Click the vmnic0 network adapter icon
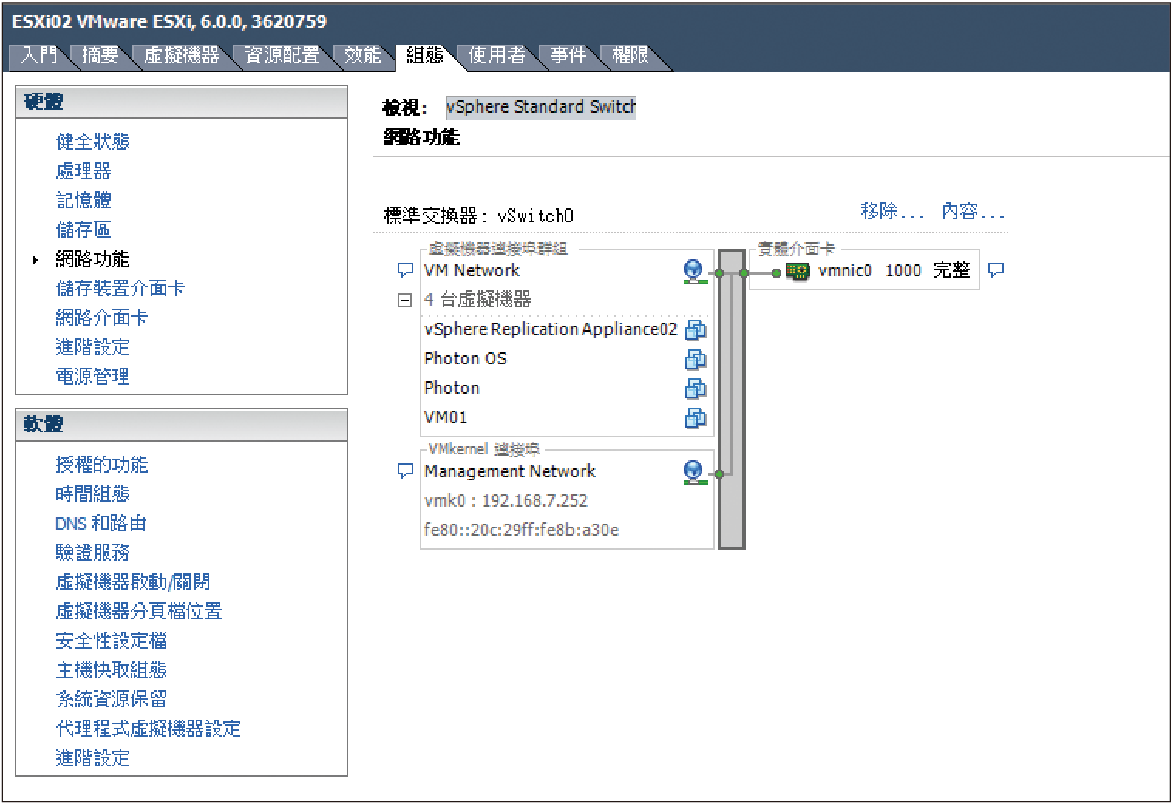The width and height of the screenshot is (1173, 805). pyautogui.click(x=797, y=272)
